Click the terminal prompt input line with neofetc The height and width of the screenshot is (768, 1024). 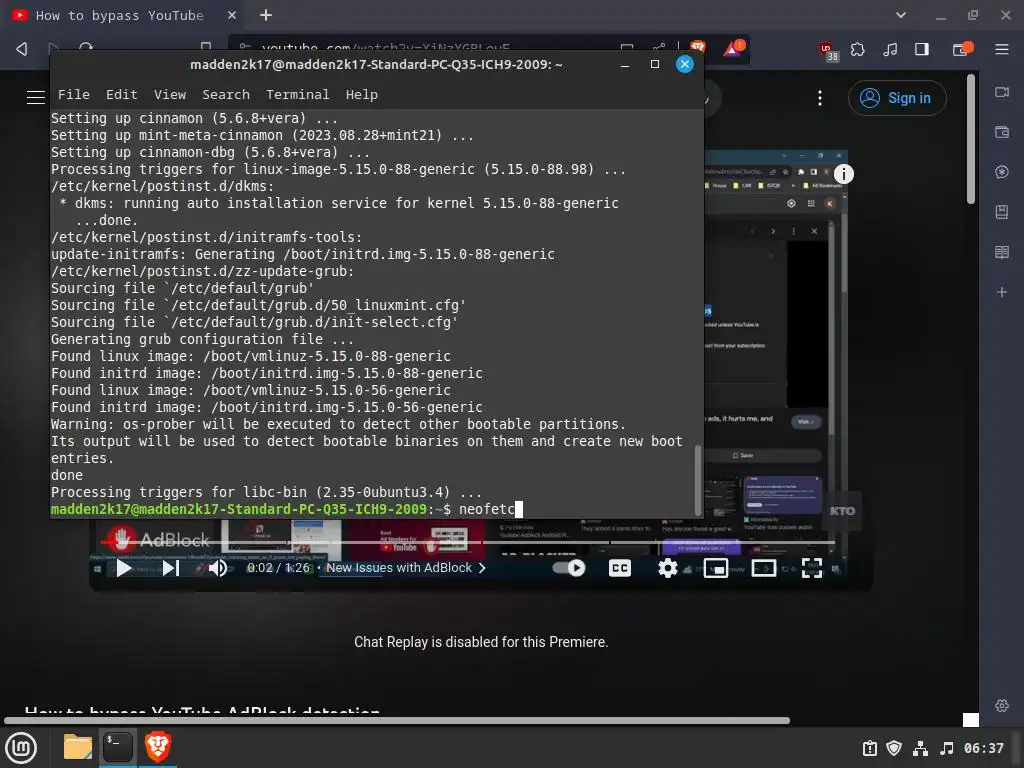[x=287, y=509]
